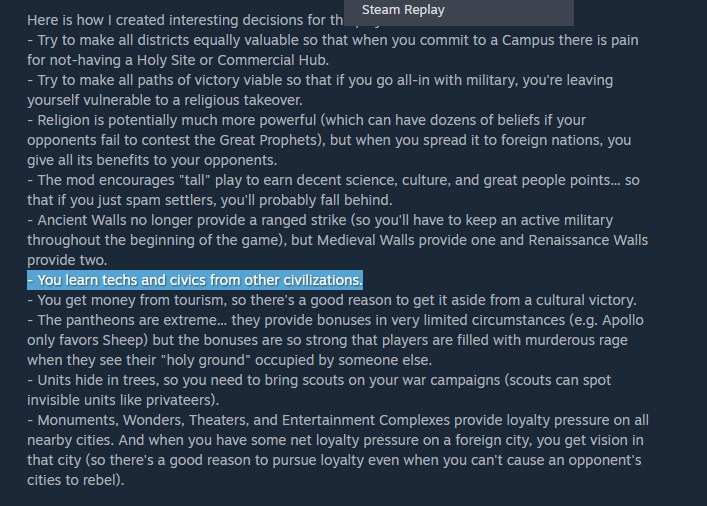This screenshot has height=506, width=707.
Task: Click the line about paths of victory
Action: pos(320,80)
